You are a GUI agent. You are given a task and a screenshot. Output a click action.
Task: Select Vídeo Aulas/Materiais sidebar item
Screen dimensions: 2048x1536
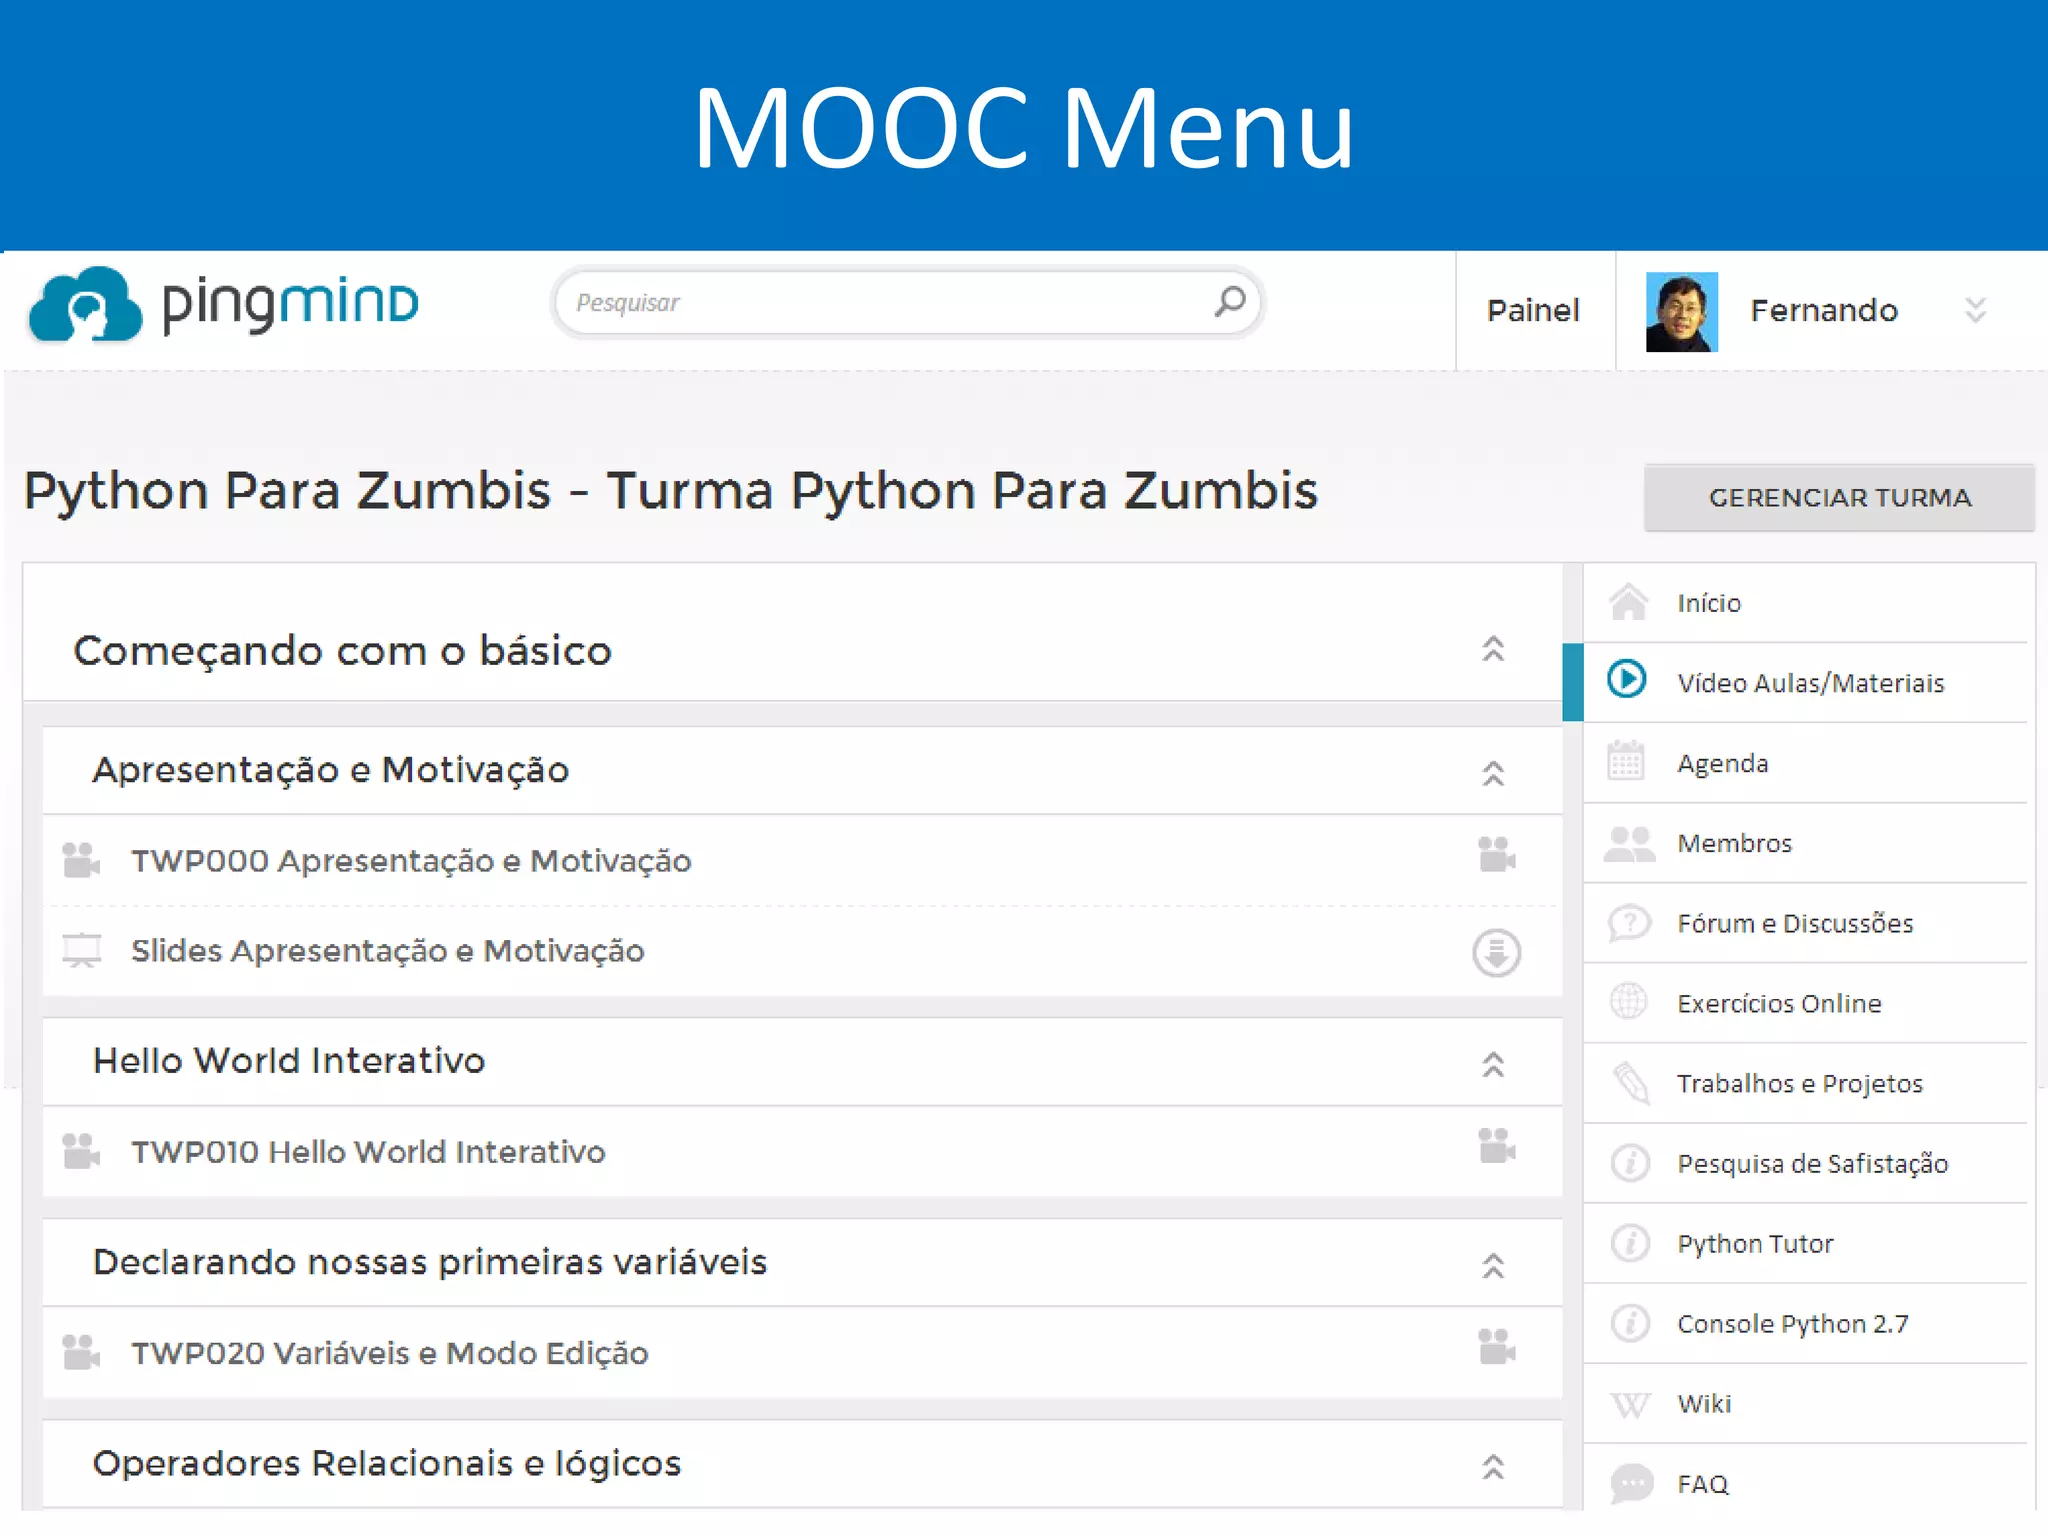[1809, 683]
